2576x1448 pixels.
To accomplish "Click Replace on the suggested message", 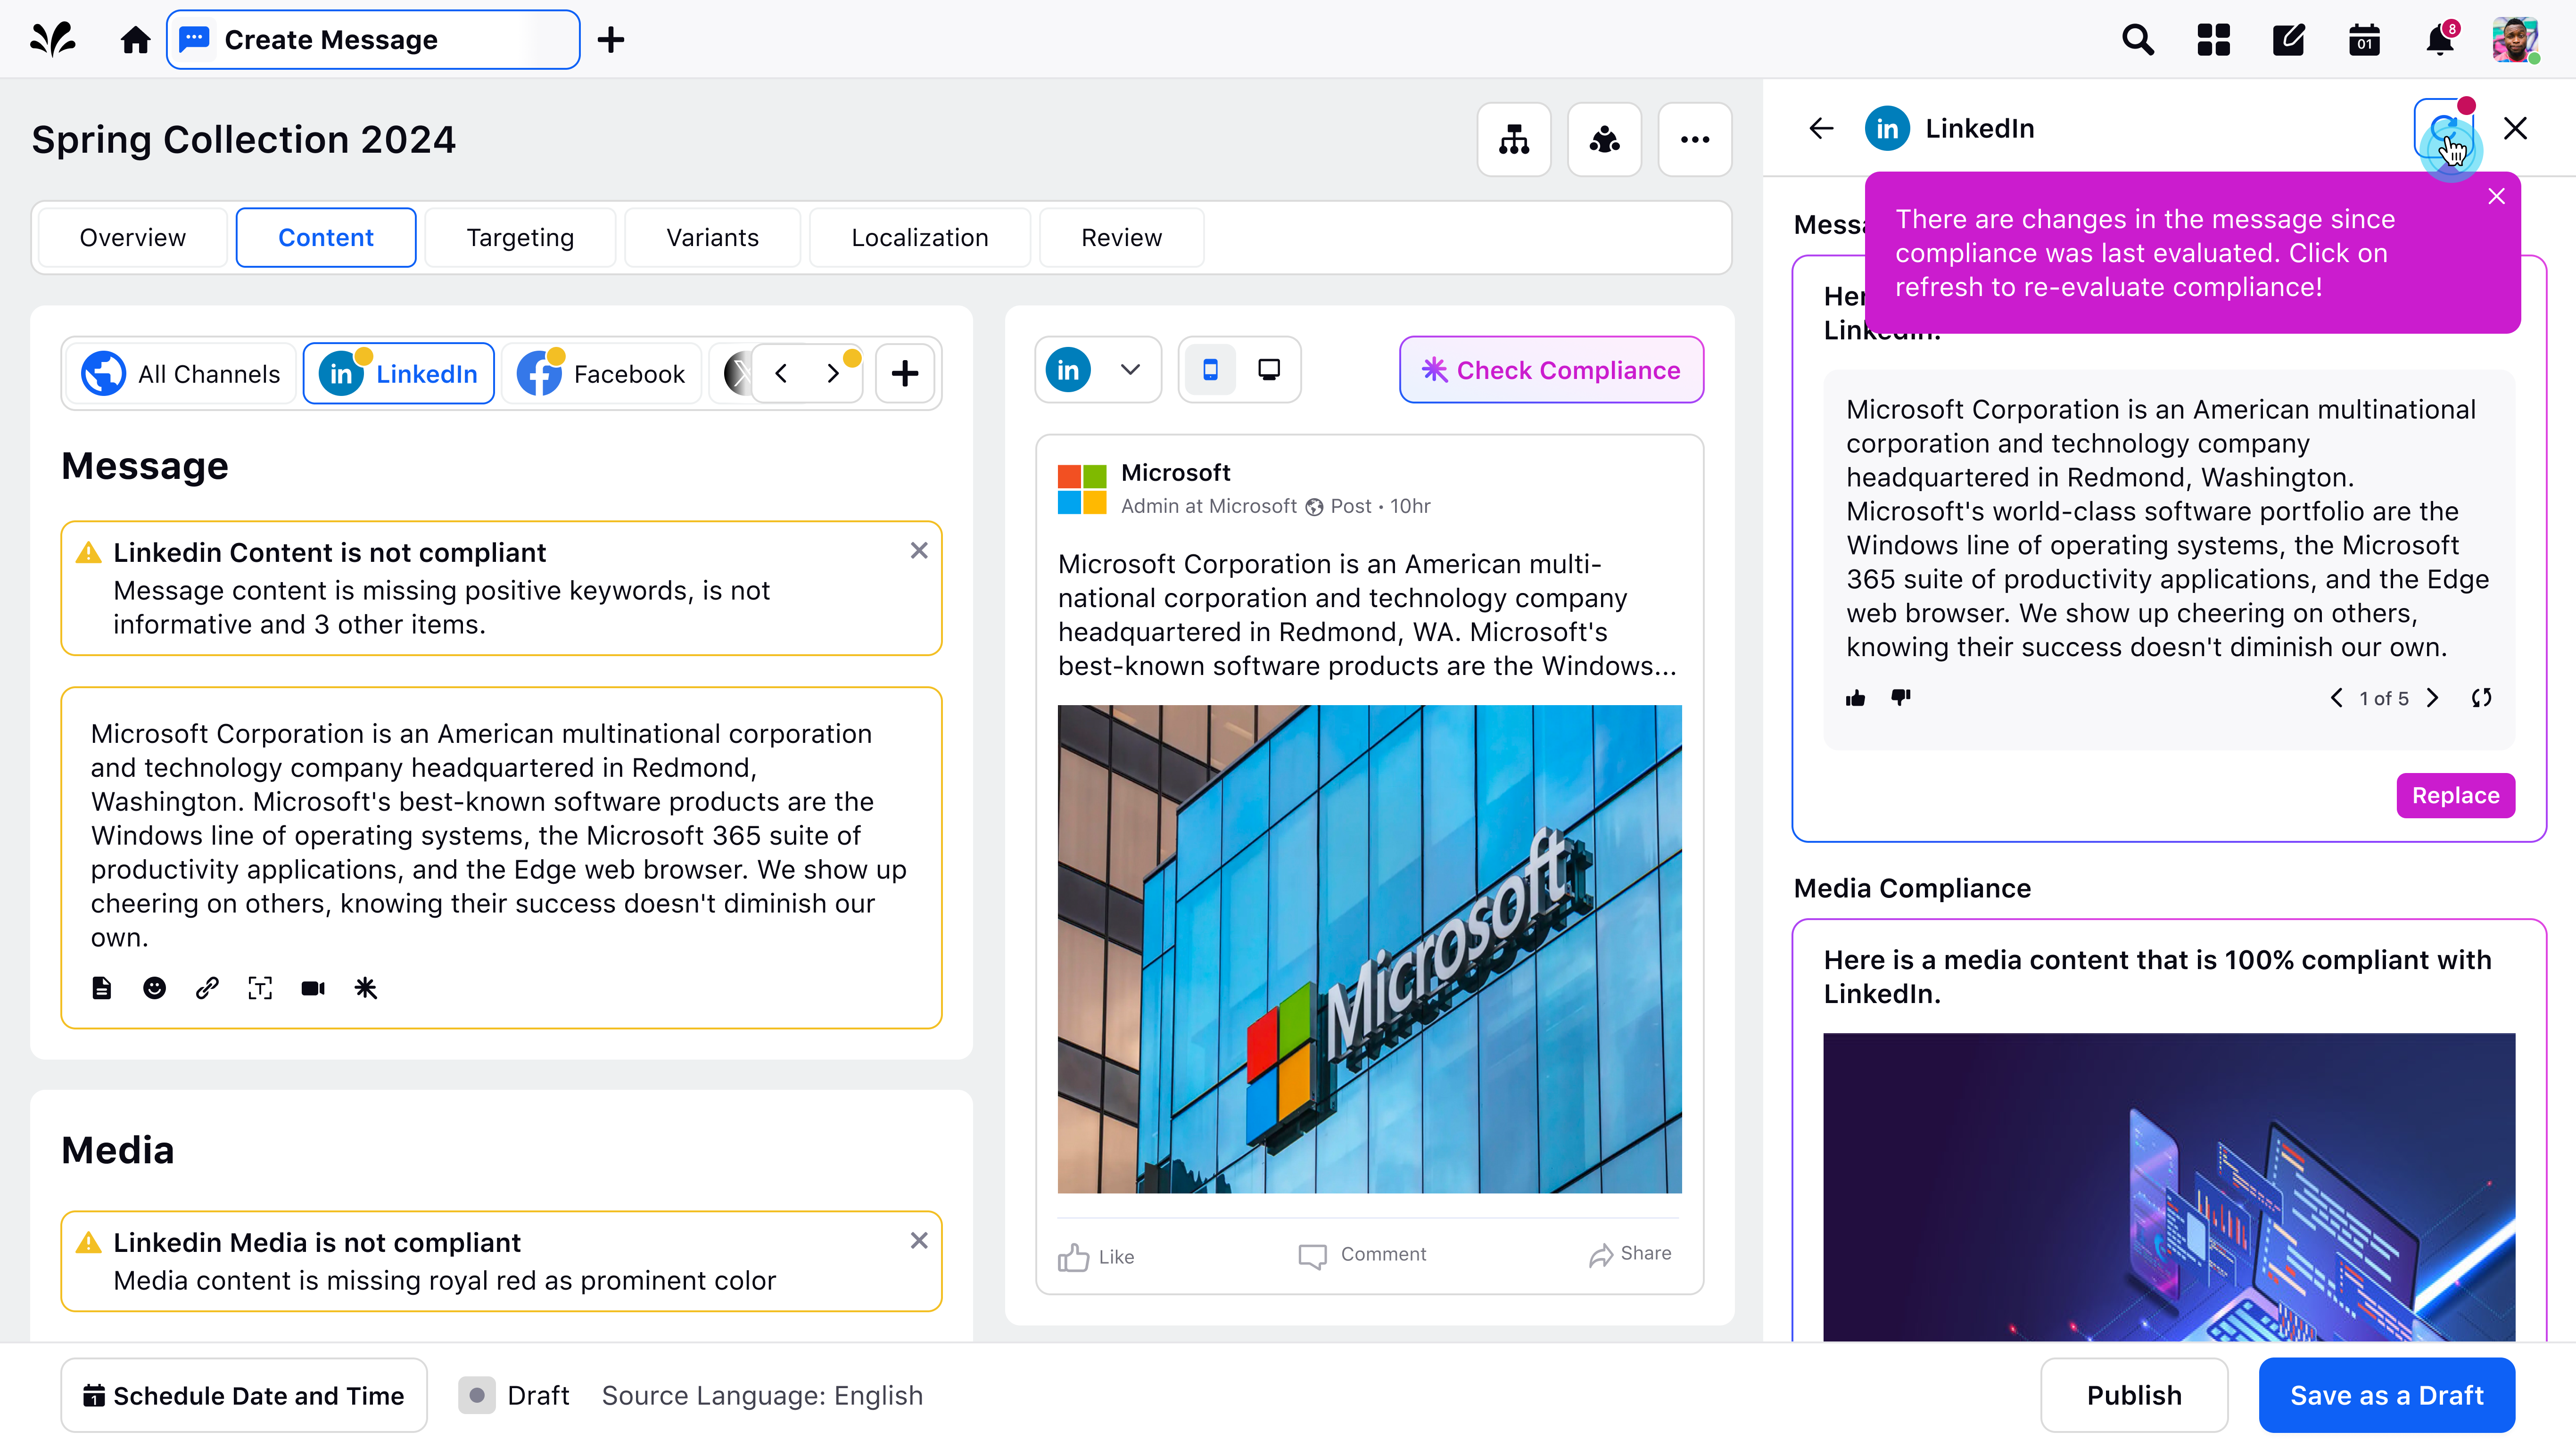I will point(2455,795).
